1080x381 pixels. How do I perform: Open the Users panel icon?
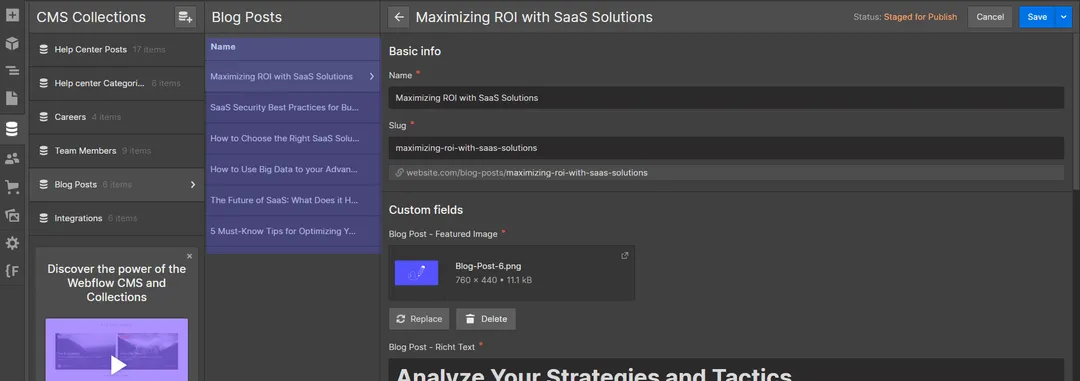(x=12, y=158)
